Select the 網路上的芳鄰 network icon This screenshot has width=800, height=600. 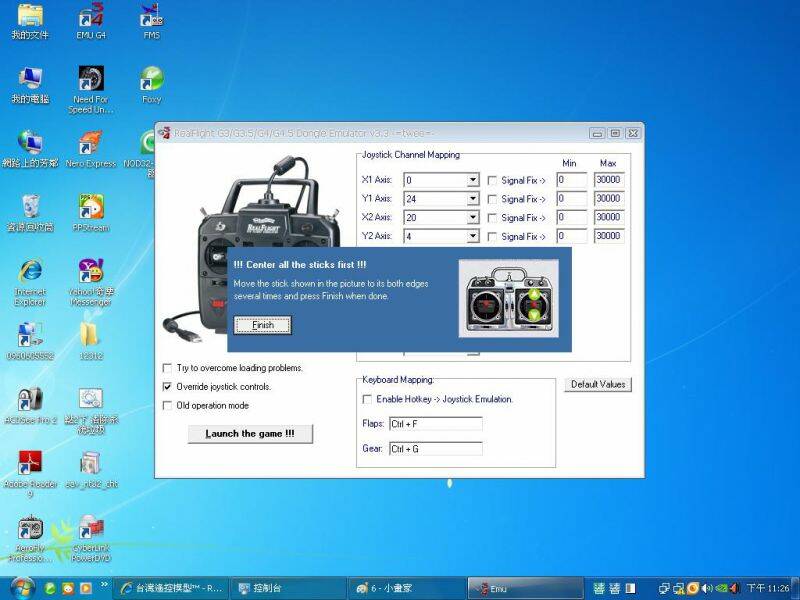30,149
